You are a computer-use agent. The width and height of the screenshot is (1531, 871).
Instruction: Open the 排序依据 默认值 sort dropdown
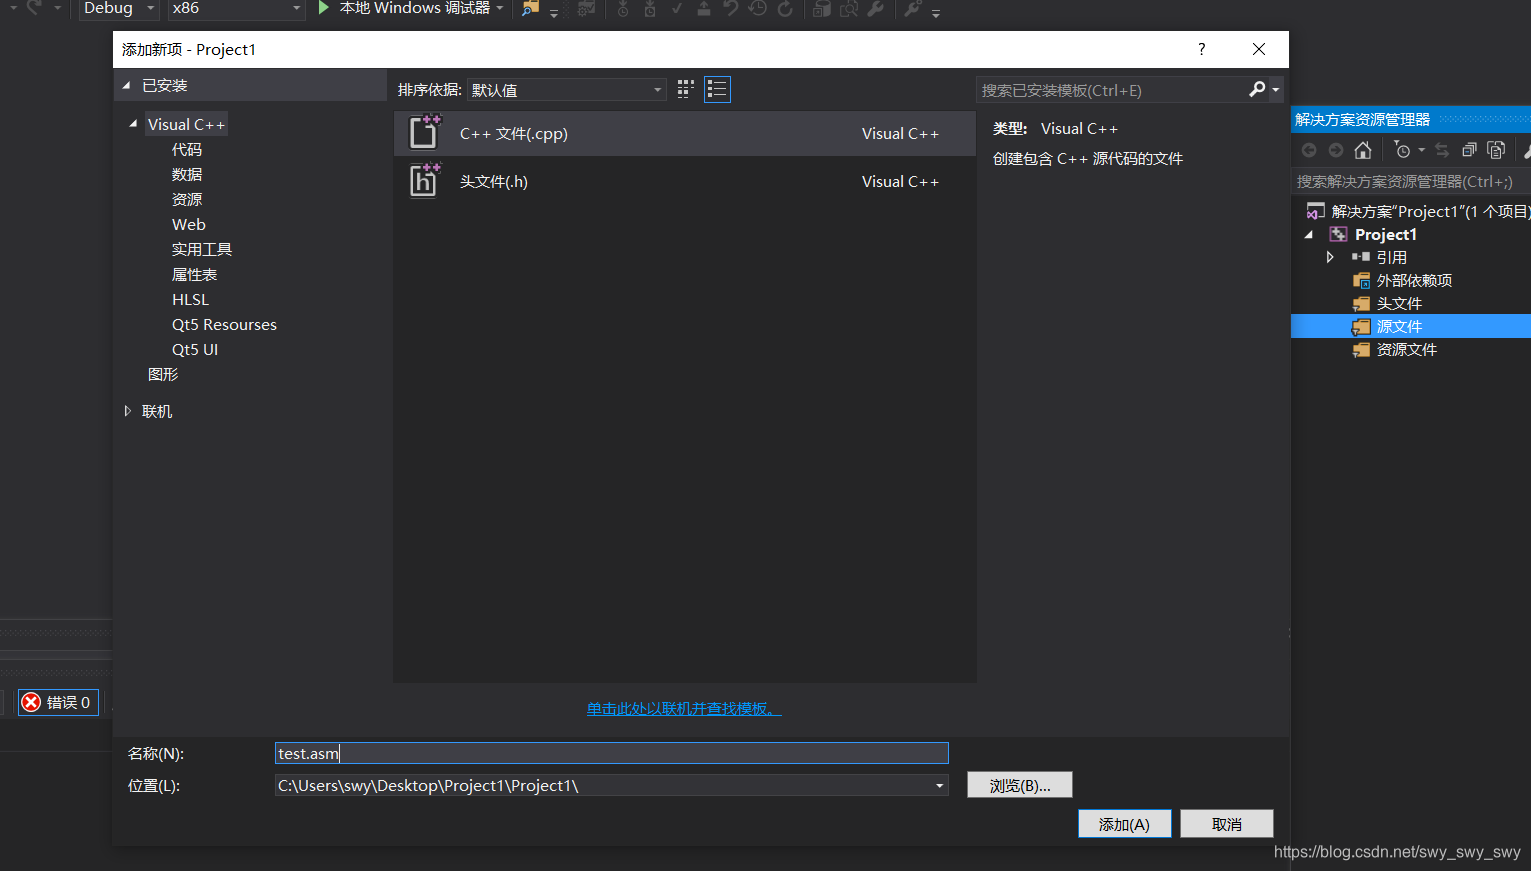(567, 90)
